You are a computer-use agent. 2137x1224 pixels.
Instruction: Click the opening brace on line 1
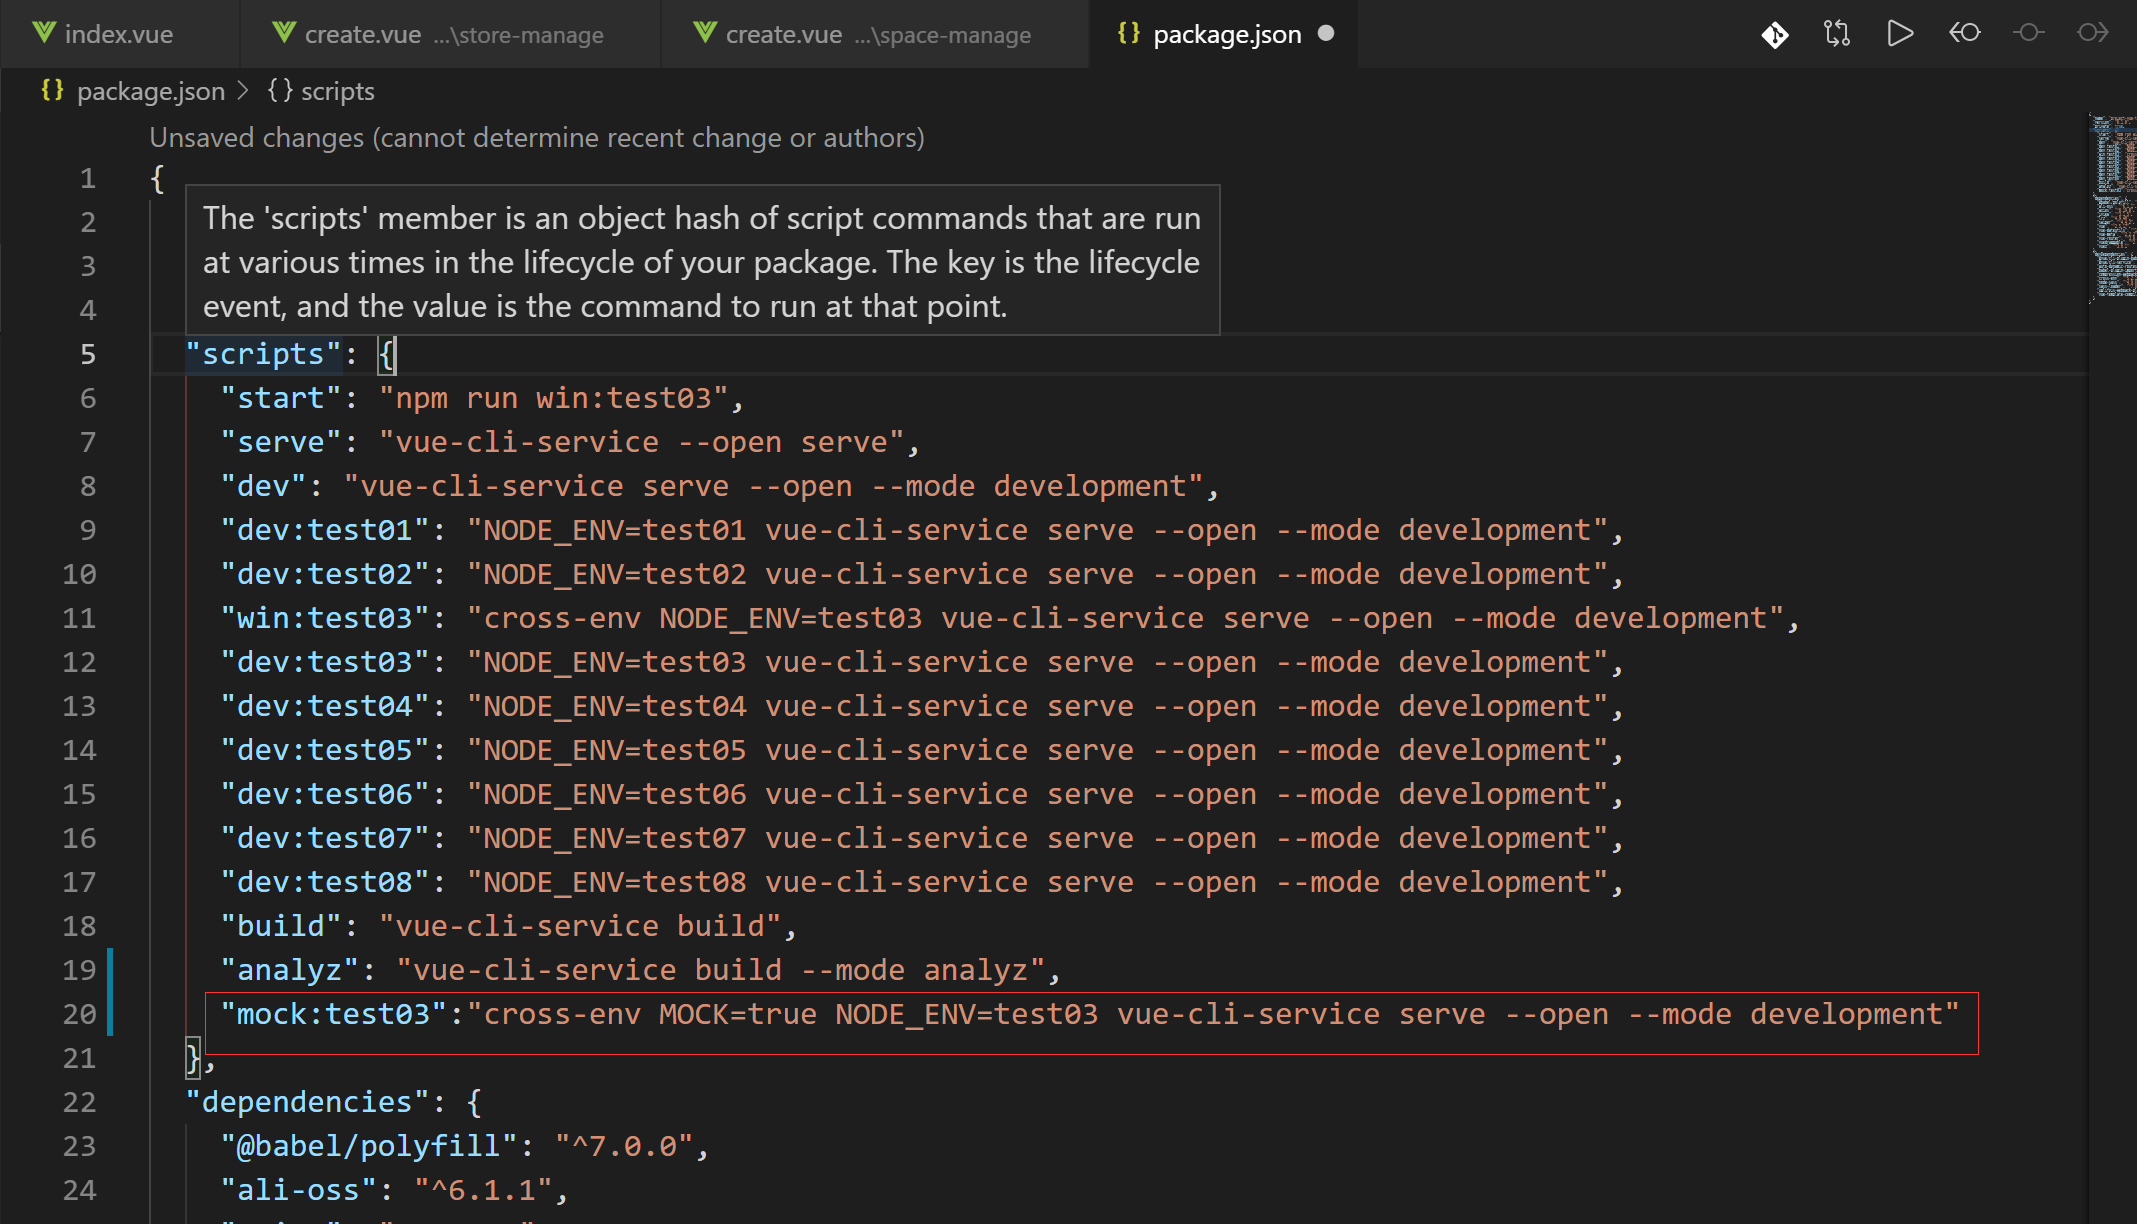[x=157, y=179]
